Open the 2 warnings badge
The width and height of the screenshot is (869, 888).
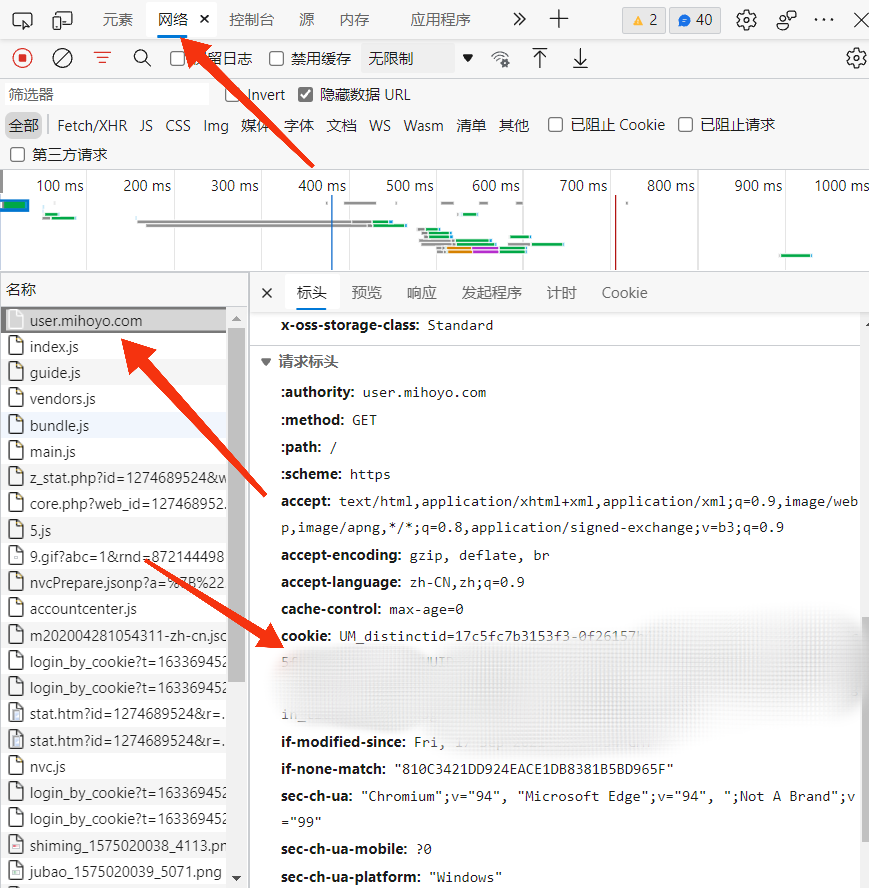coord(644,20)
